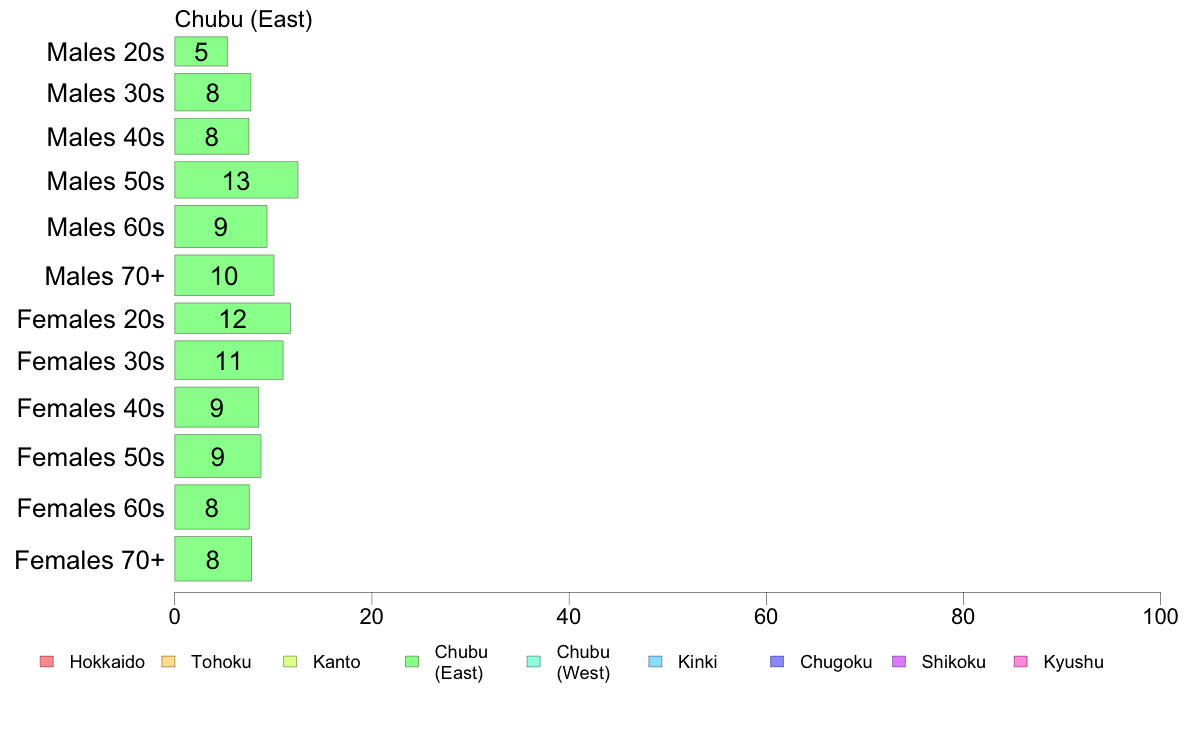Image resolution: width=1188 pixels, height=736 pixels.
Task: Select the Males 20s bar showing 5
Action: (201, 52)
